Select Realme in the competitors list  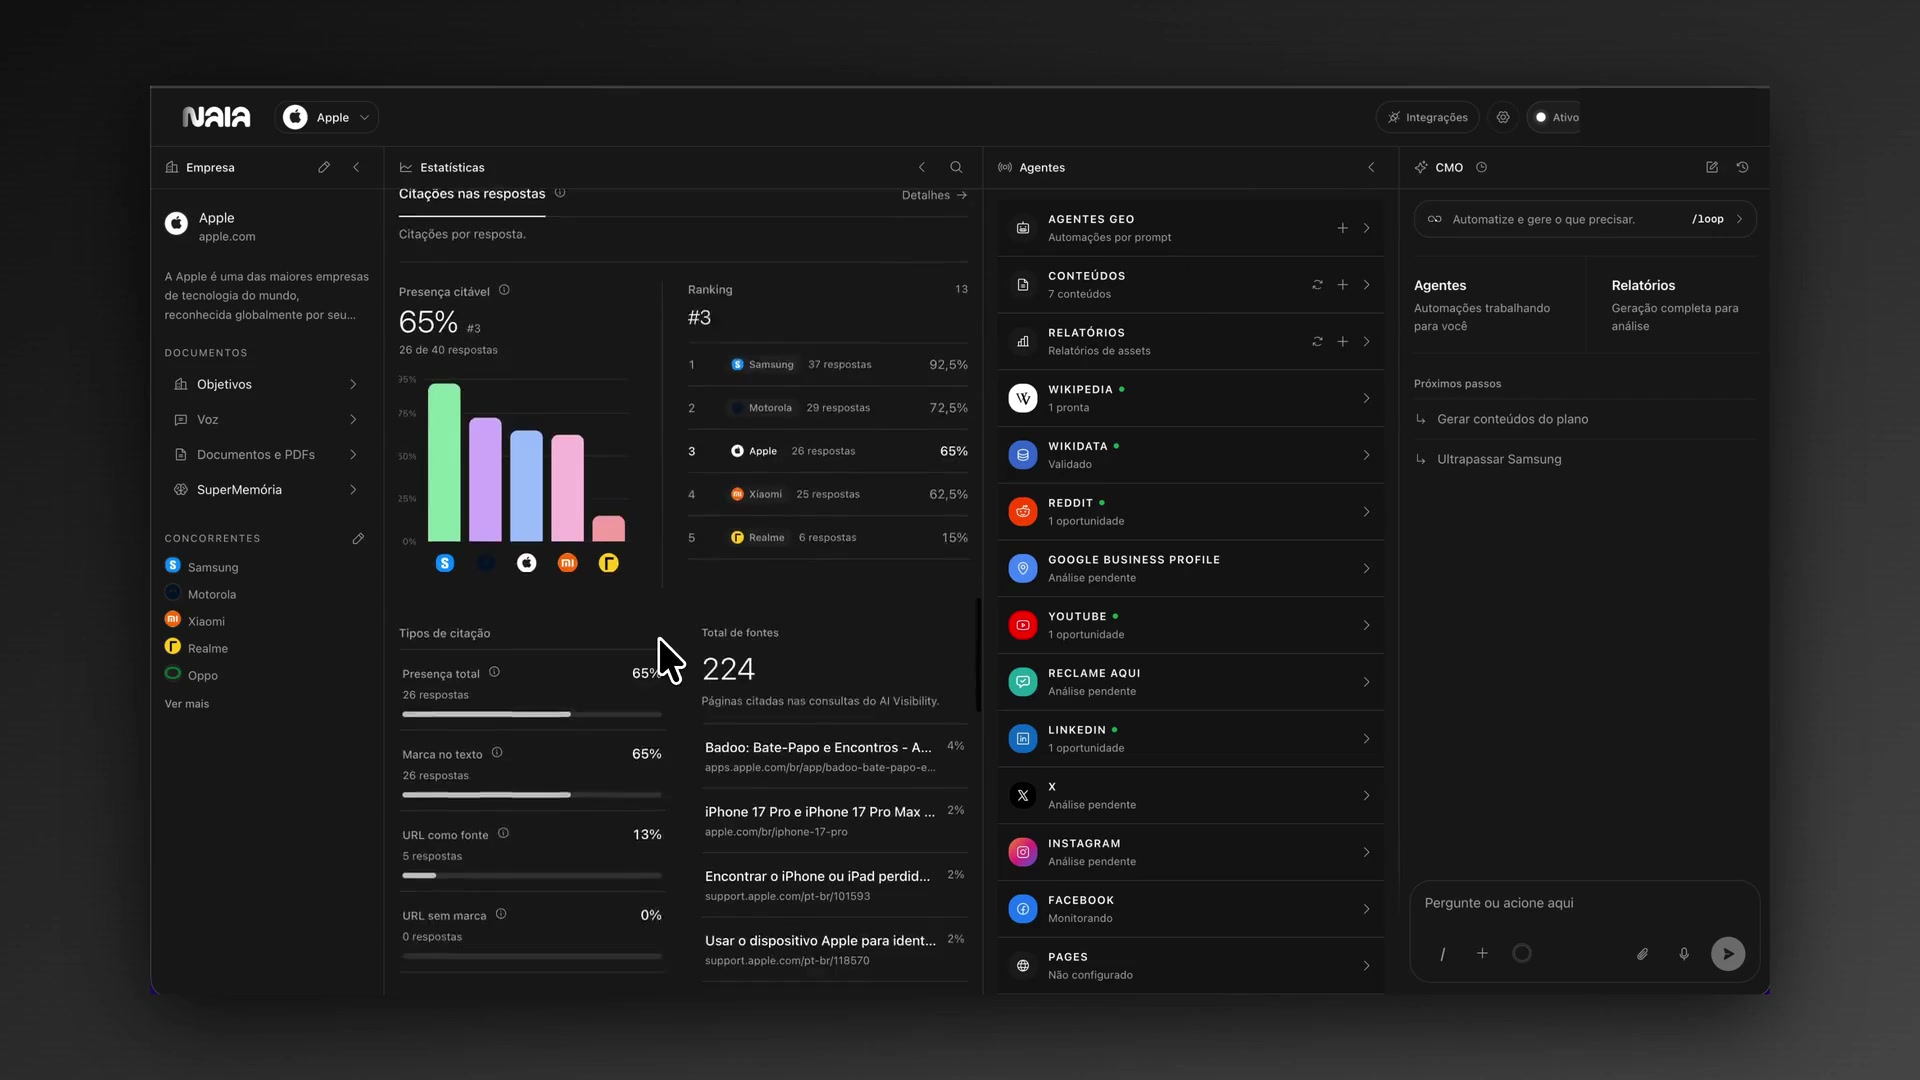click(197, 648)
